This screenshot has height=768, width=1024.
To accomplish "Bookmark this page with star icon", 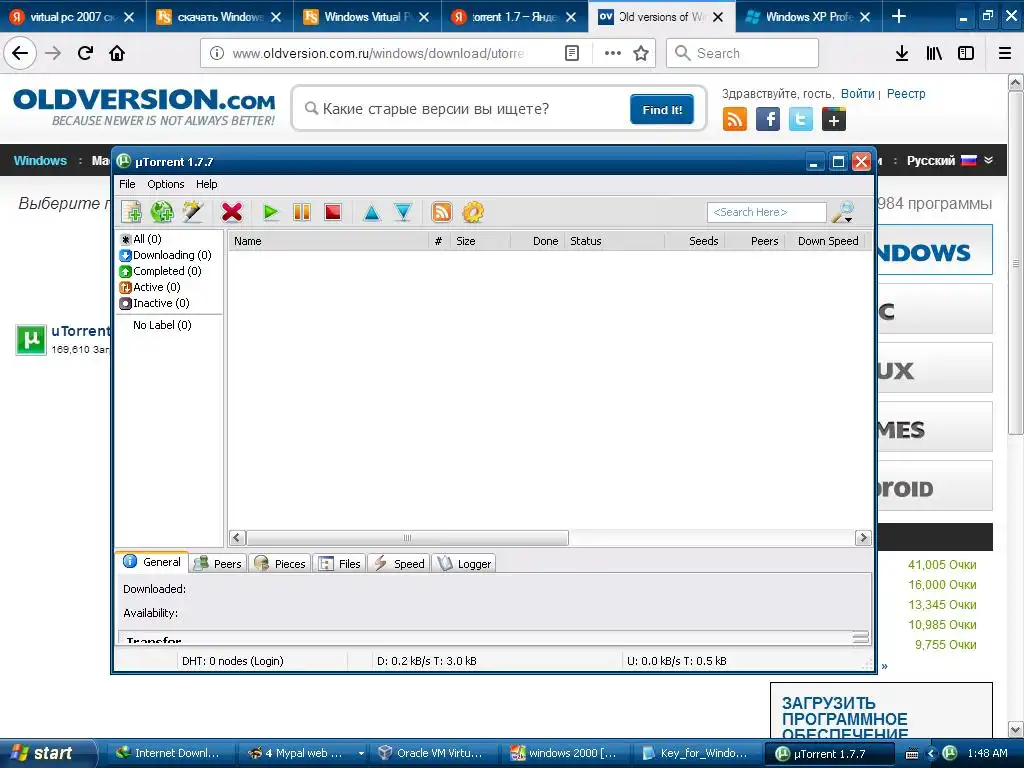I will tap(641, 53).
